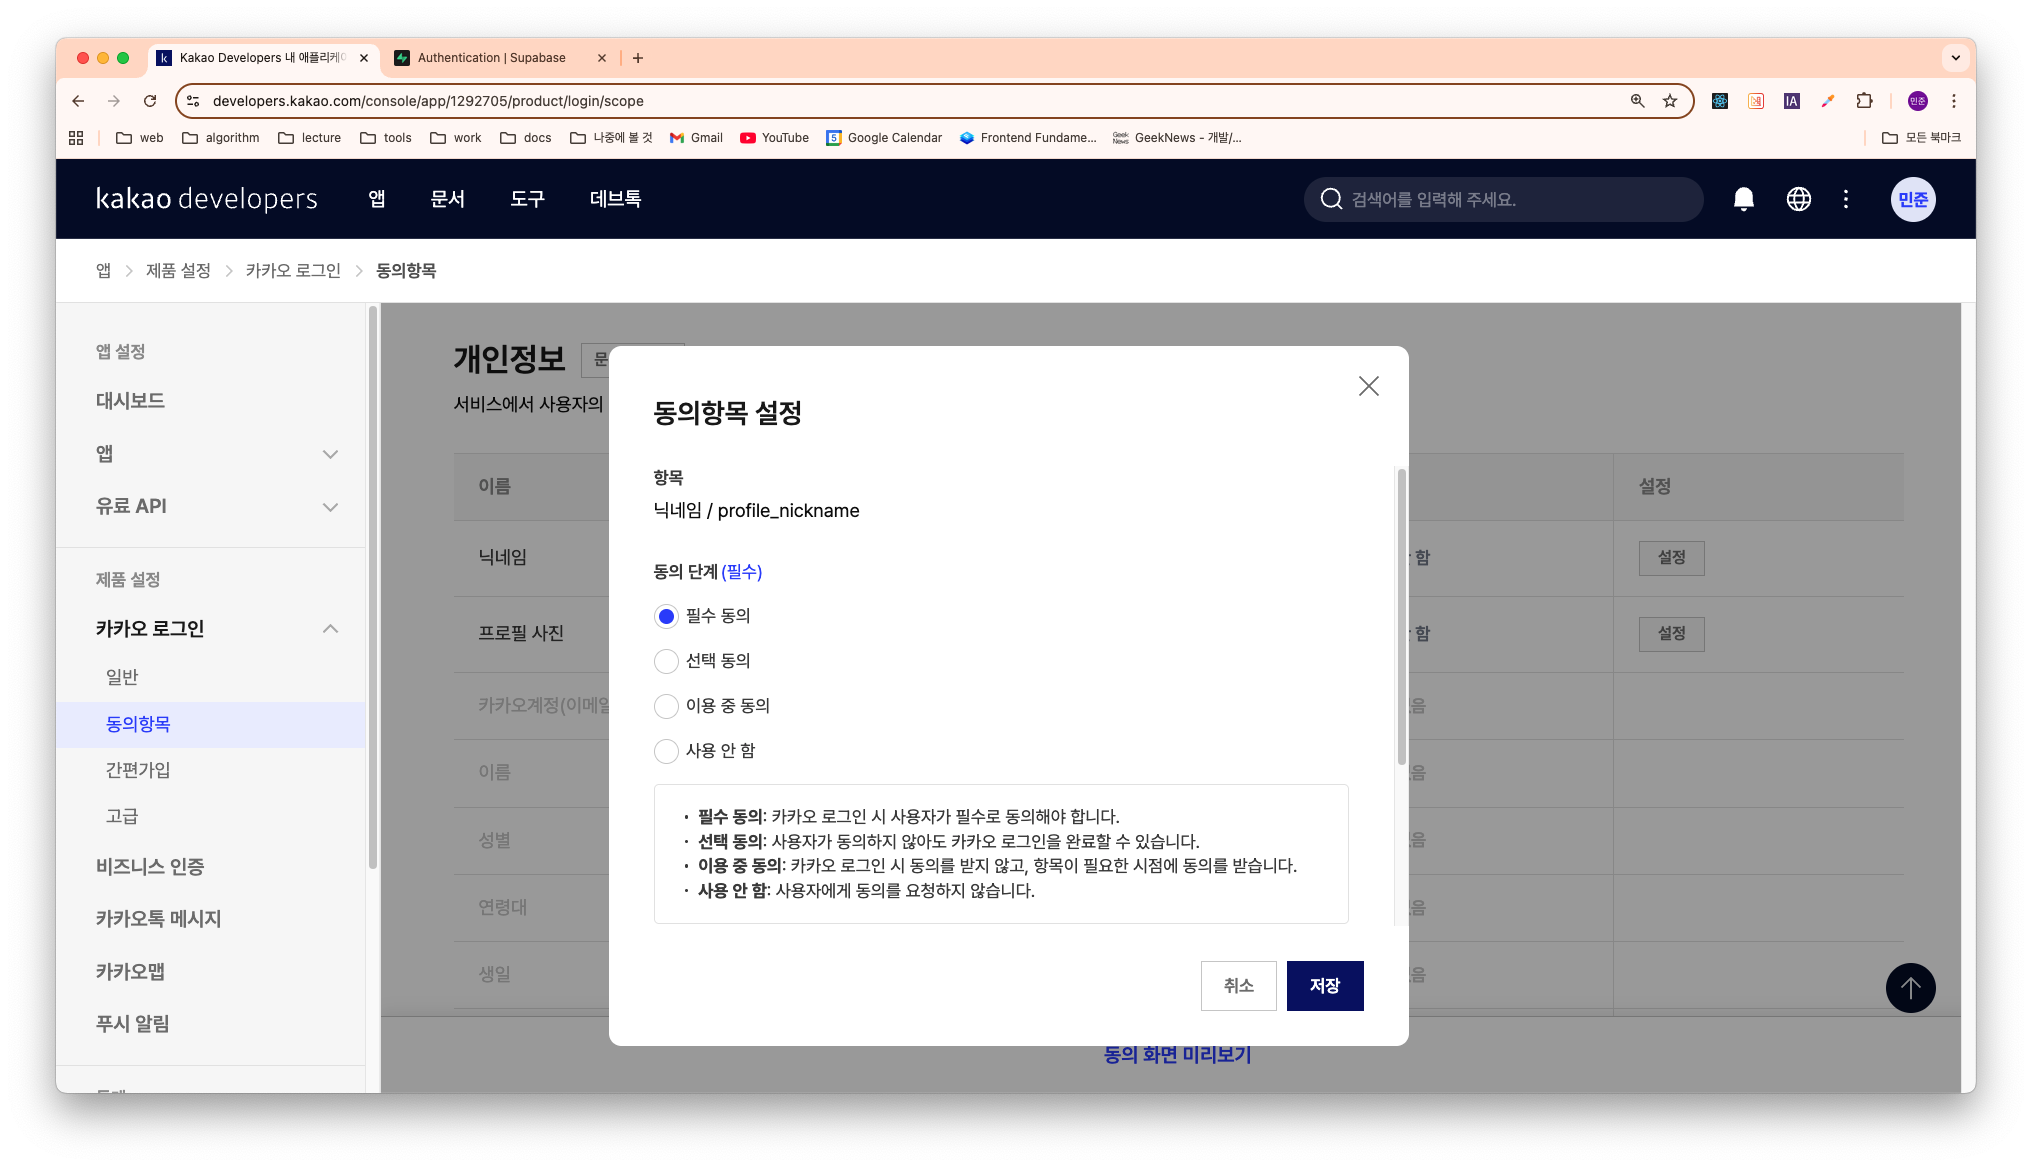Choose the 사용 안 함 radio option

point(666,751)
